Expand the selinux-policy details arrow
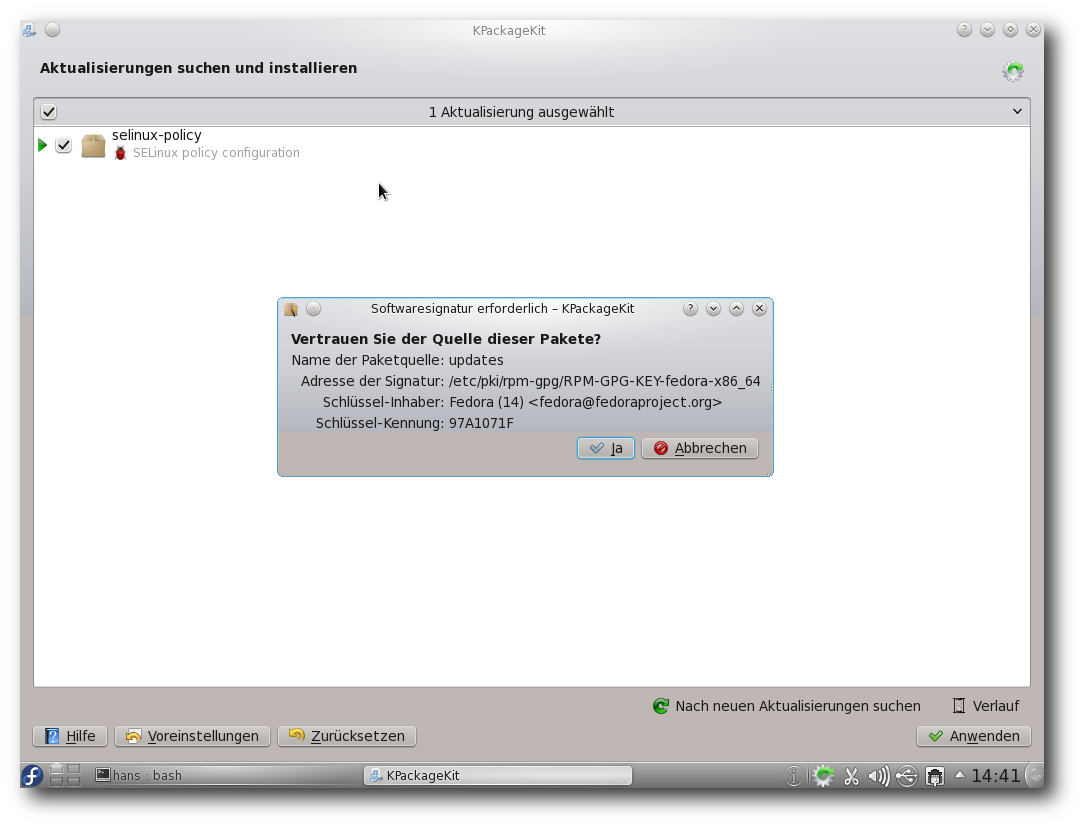Screen dimensions: 1084x828 coord(43,145)
